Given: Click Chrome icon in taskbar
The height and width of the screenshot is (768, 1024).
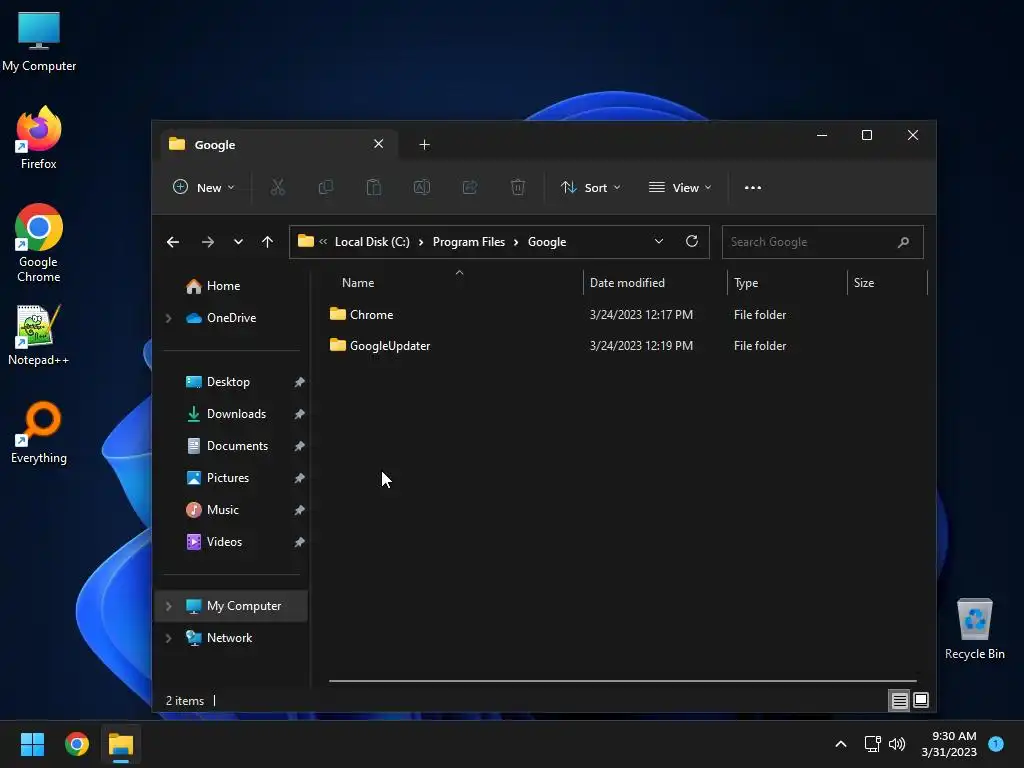Looking at the screenshot, I should [x=76, y=744].
